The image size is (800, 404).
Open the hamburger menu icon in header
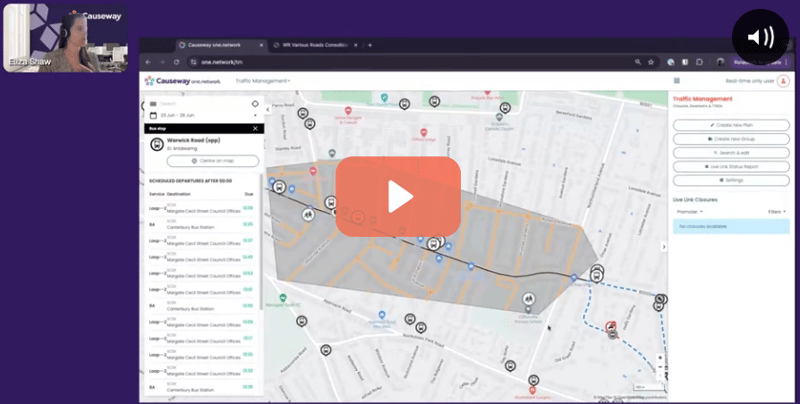pos(677,80)
